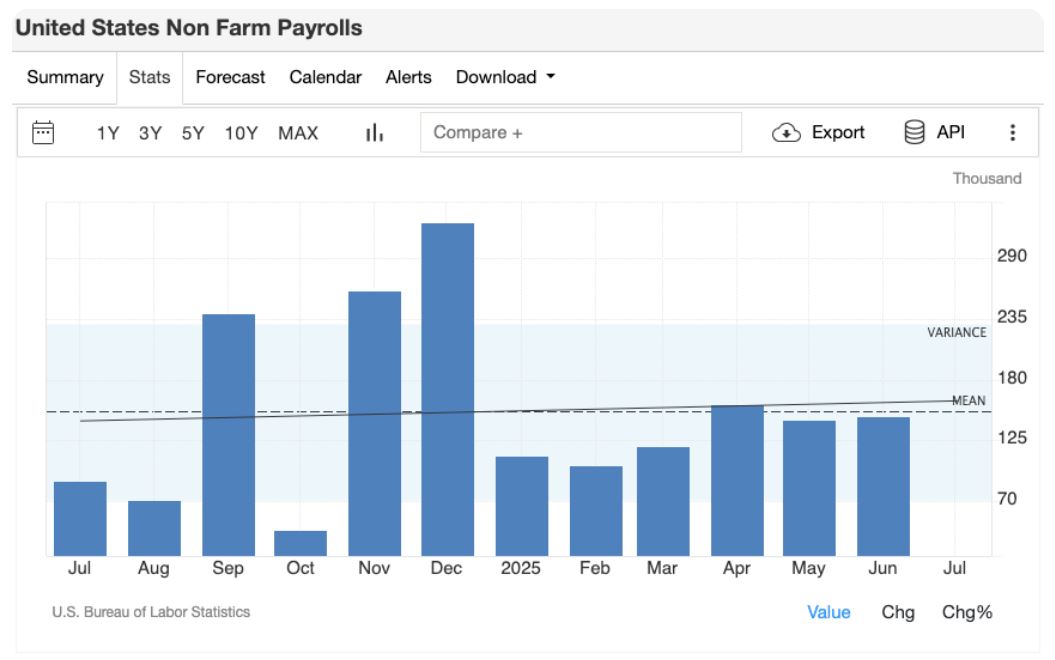Open the three-dot more options menu

(1012, 133)
